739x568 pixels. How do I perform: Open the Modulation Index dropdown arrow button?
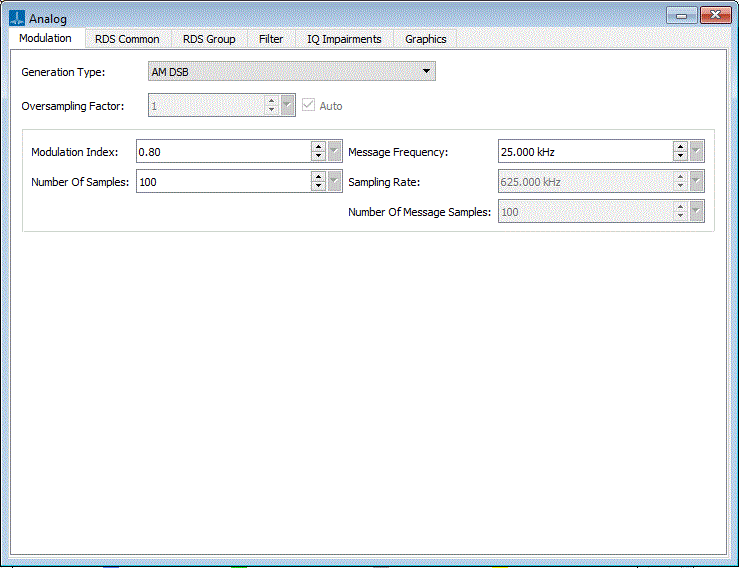[335, 152]
